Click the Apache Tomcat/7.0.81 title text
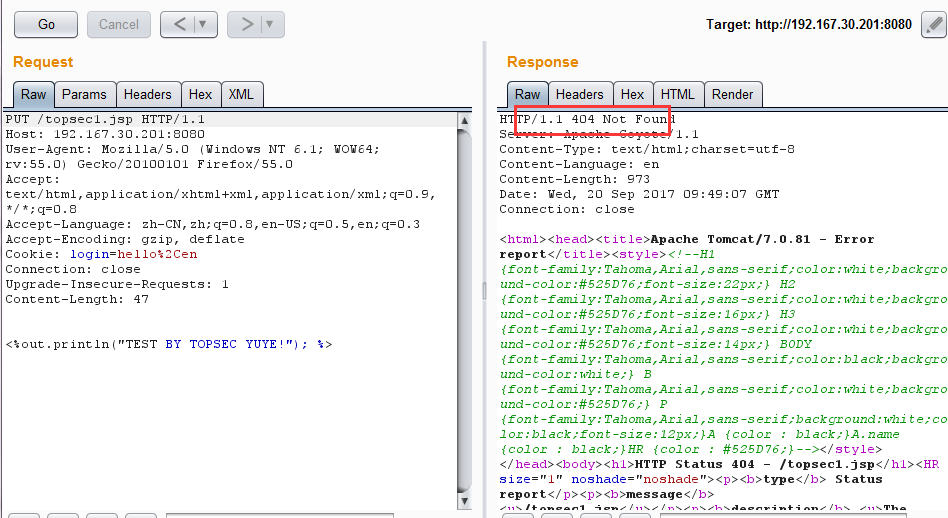This screenshot has width=948, height=518. (x=730, y=239)
